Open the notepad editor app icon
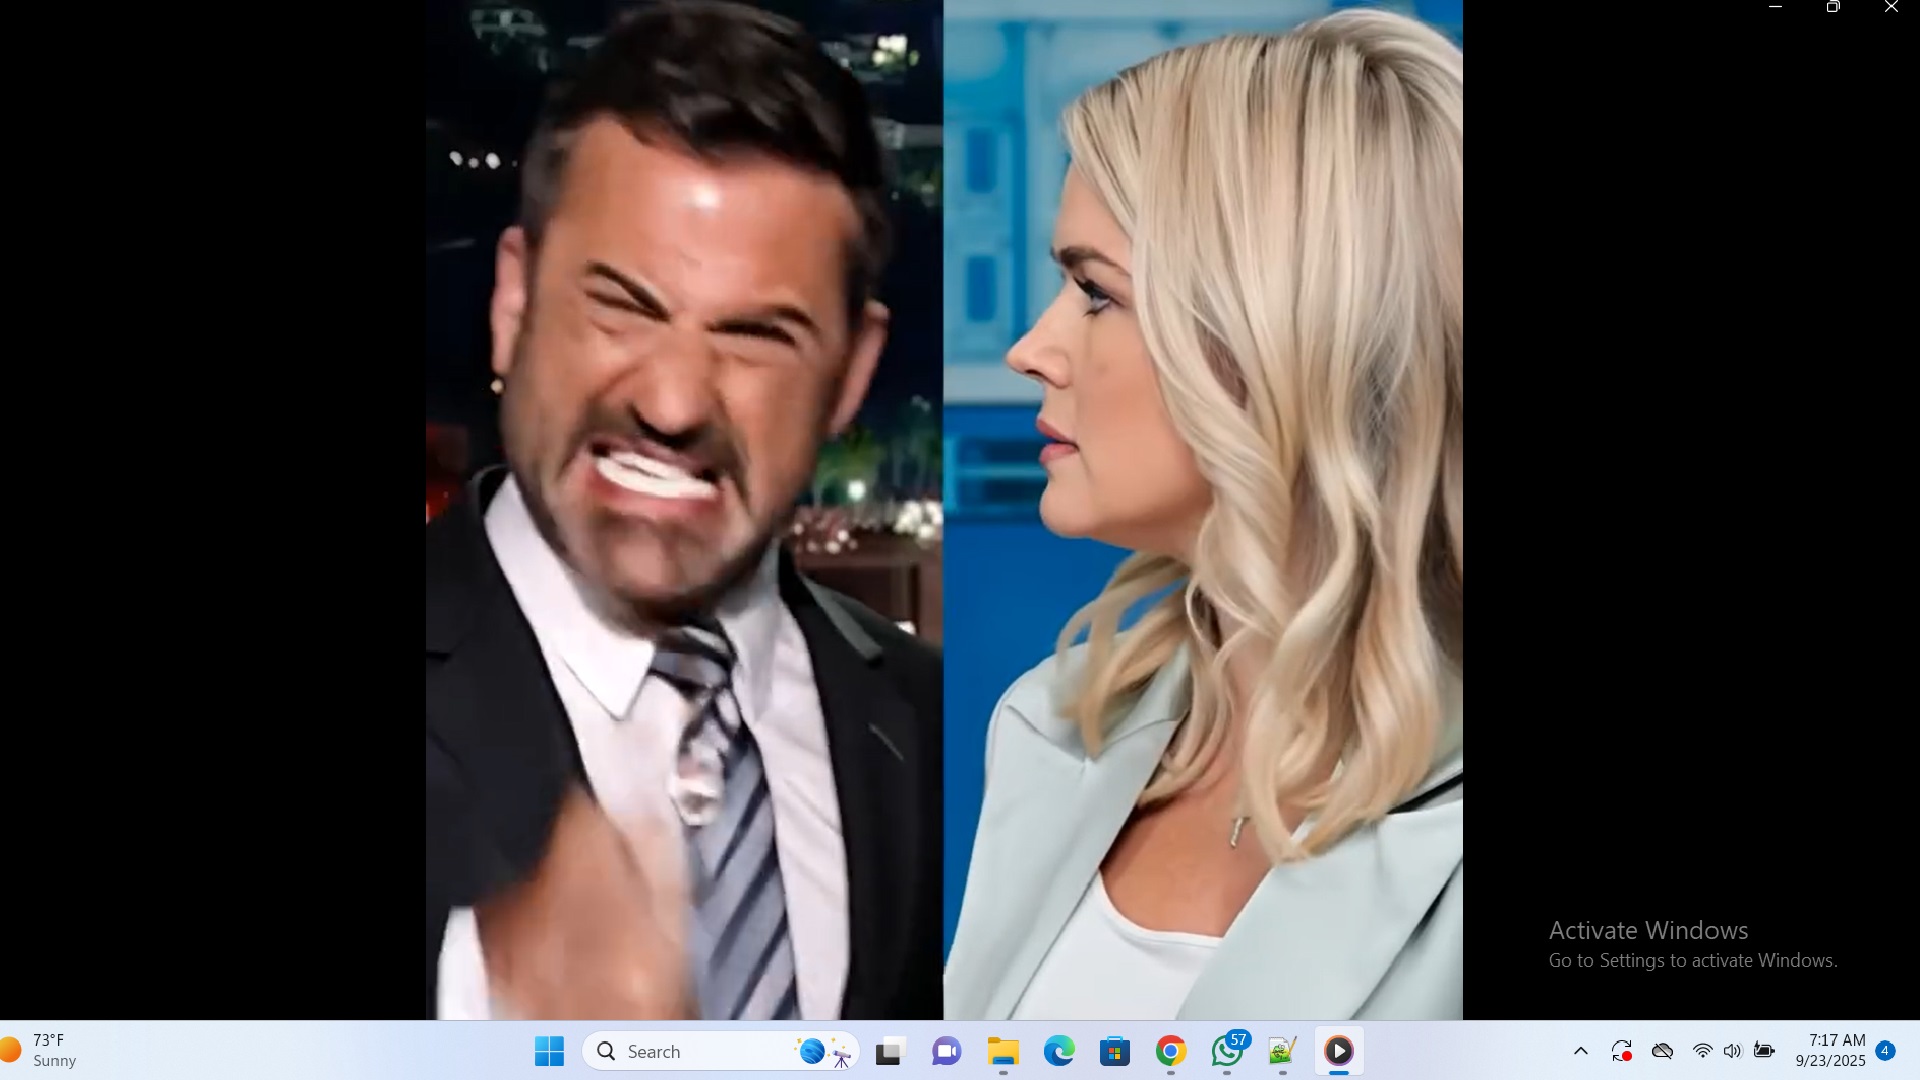Image resolution: width=1920 pixels, height=1080 pixels. tap(1283, 1051)
